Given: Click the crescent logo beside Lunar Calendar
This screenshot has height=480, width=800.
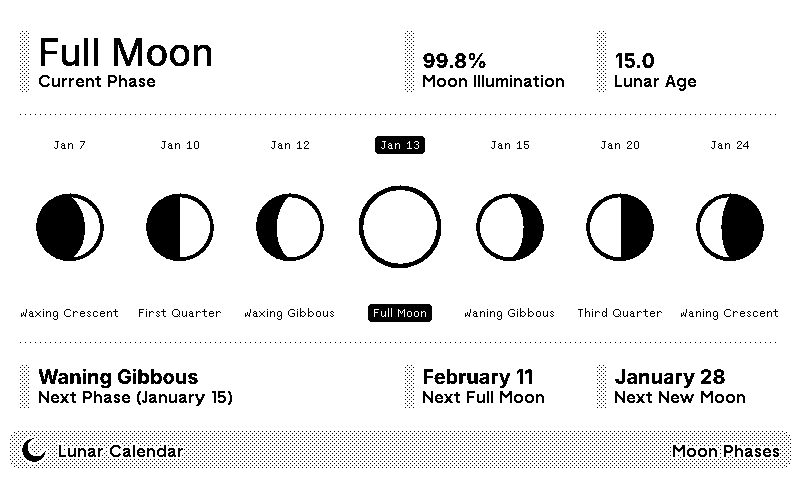Looking at the screenshot, I should [35, 451].
